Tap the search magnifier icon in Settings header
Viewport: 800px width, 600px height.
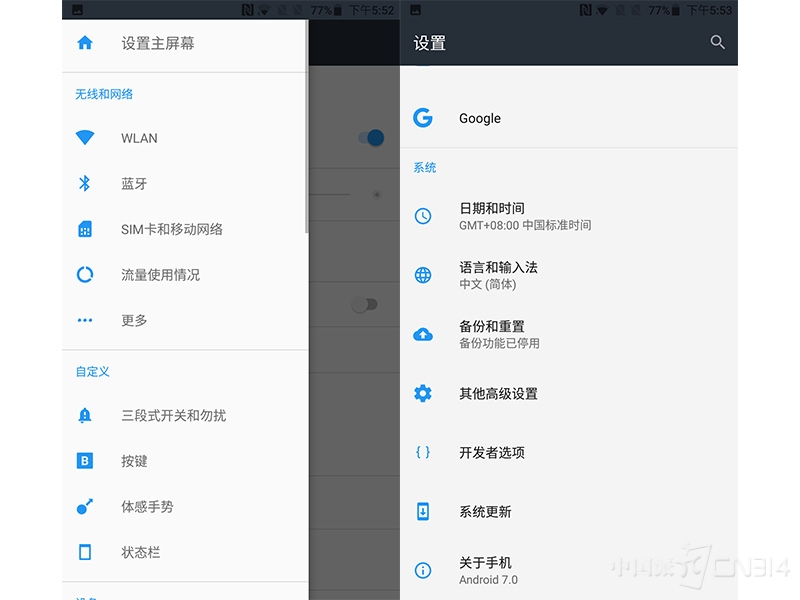717,43
